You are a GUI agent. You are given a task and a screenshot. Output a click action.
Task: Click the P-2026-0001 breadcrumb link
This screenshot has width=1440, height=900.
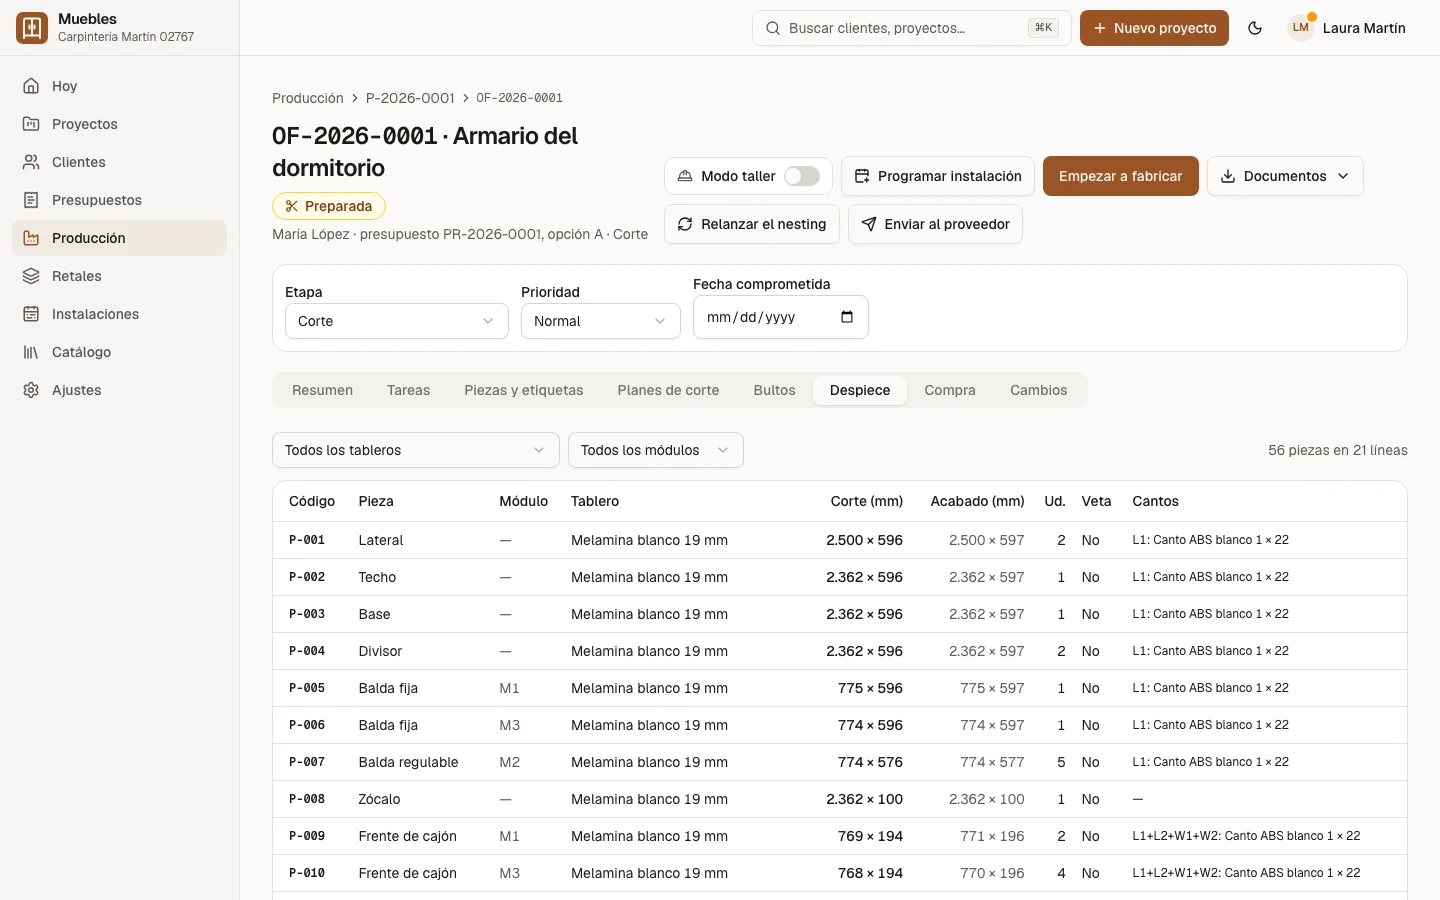point(410,98)
